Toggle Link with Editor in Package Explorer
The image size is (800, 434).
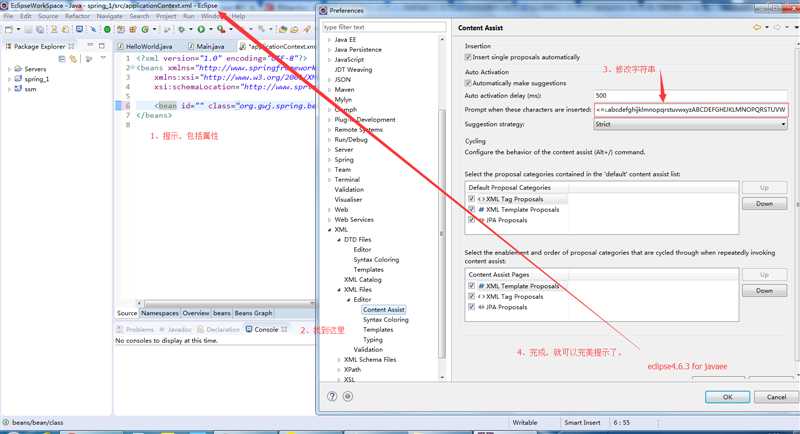point(73,59)
